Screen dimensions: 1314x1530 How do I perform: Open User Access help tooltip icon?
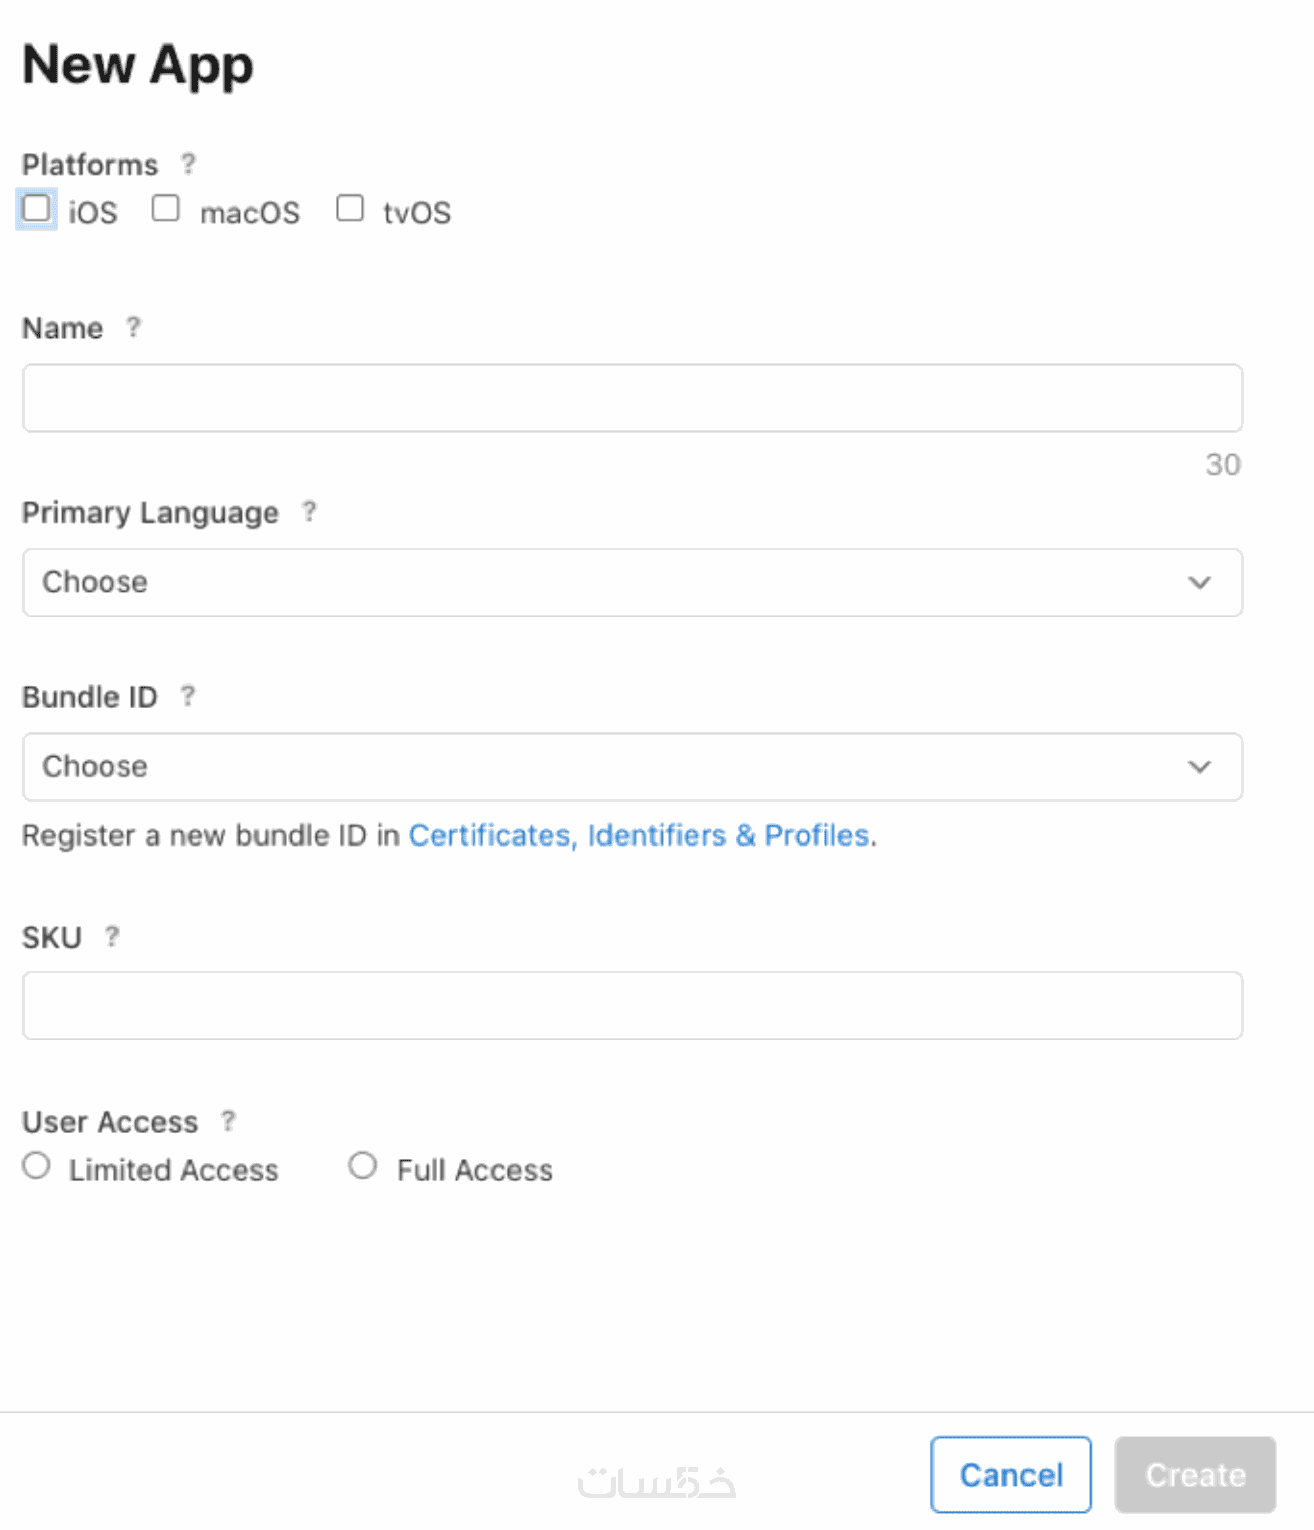(x=228, y=1120)
